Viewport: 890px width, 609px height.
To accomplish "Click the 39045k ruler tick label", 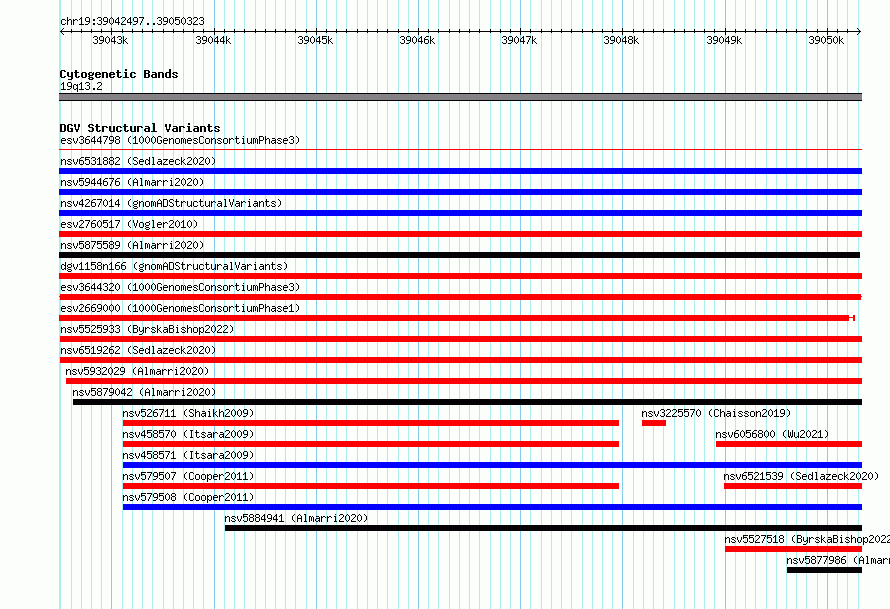I will [x=315, y=40].
